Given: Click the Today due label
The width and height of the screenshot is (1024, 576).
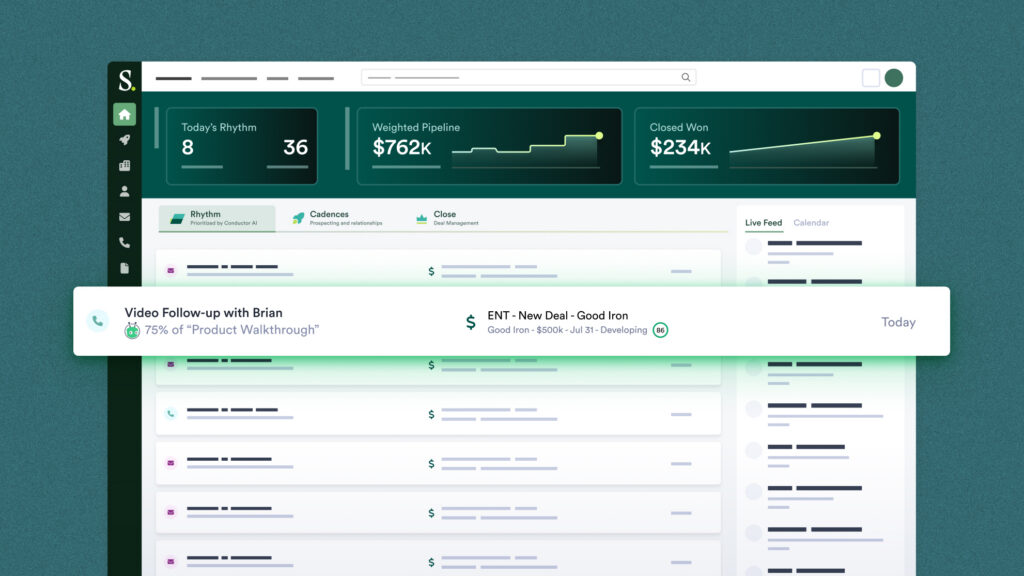Looking at the screenshot, I should 898,322.
